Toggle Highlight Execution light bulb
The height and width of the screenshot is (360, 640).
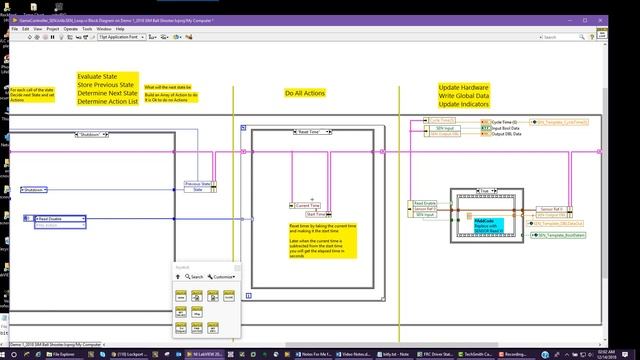coord(62,37)
